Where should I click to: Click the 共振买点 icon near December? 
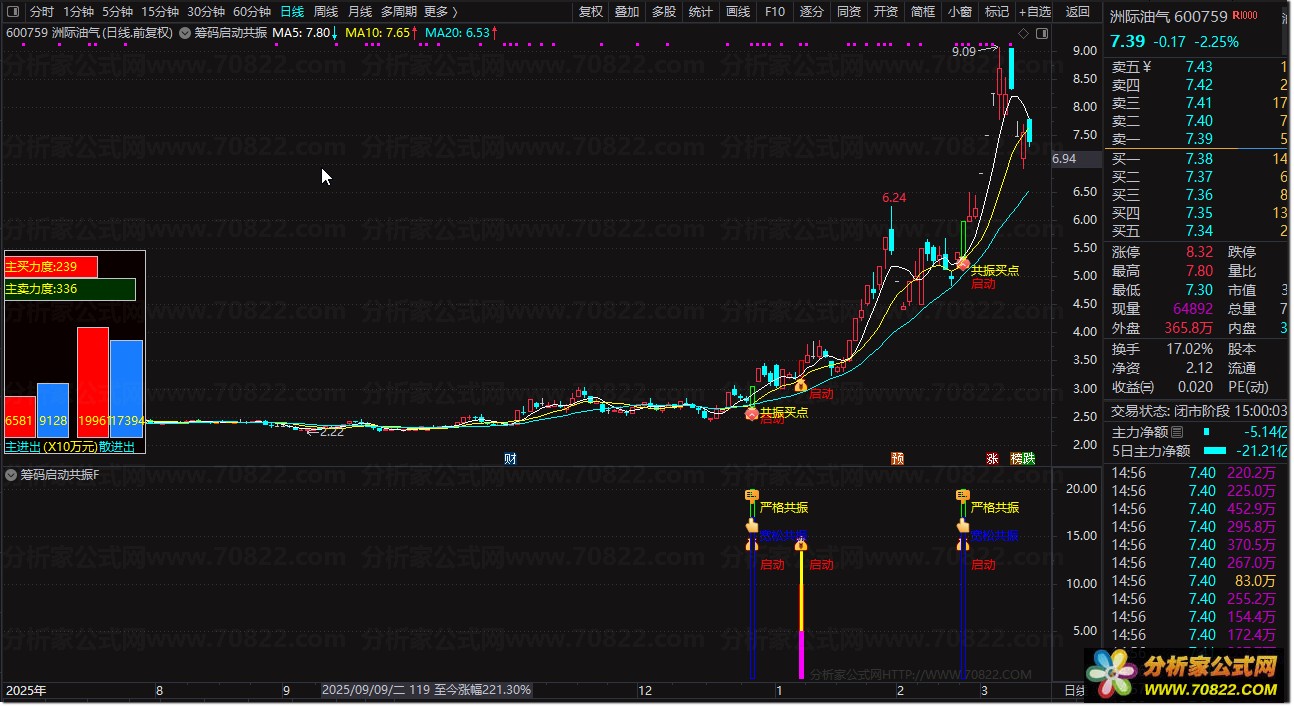tap(752, 413)
